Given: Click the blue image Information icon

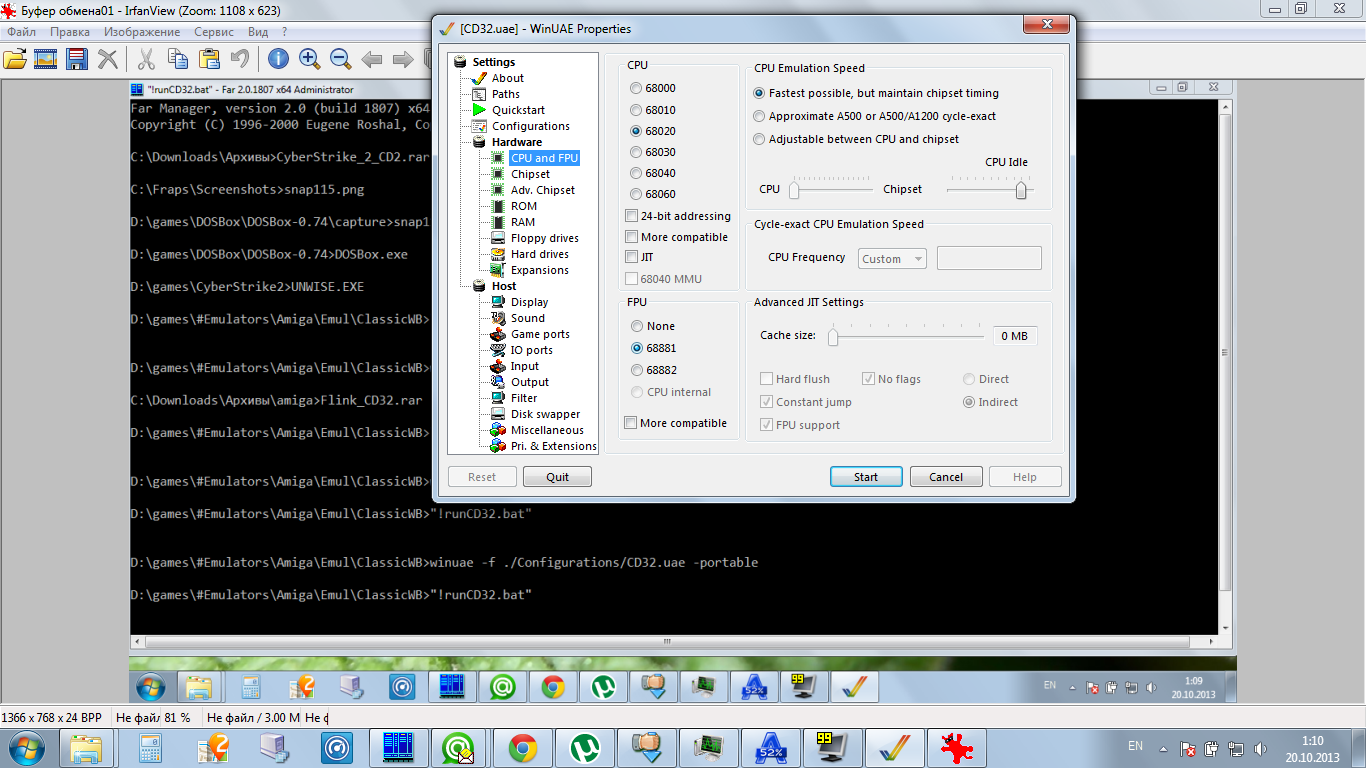Looking at the screenshot, I should point(277,59).
